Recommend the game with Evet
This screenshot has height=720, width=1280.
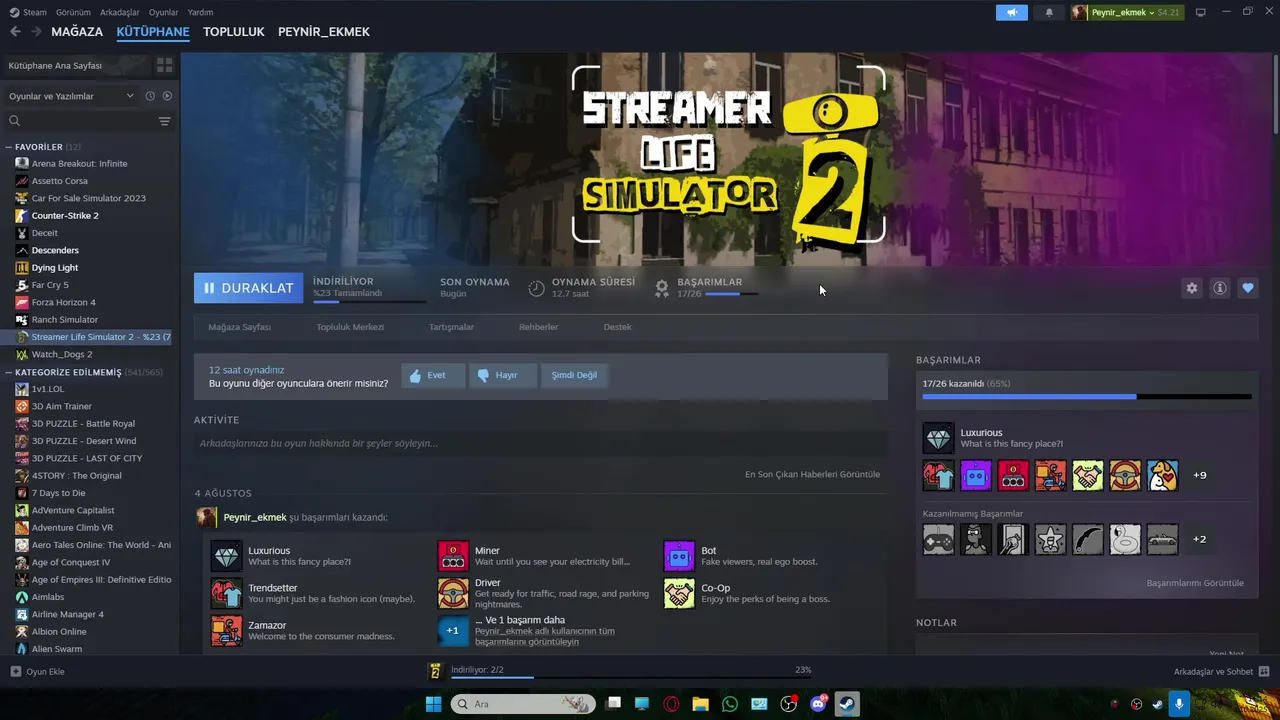point(433,375)
